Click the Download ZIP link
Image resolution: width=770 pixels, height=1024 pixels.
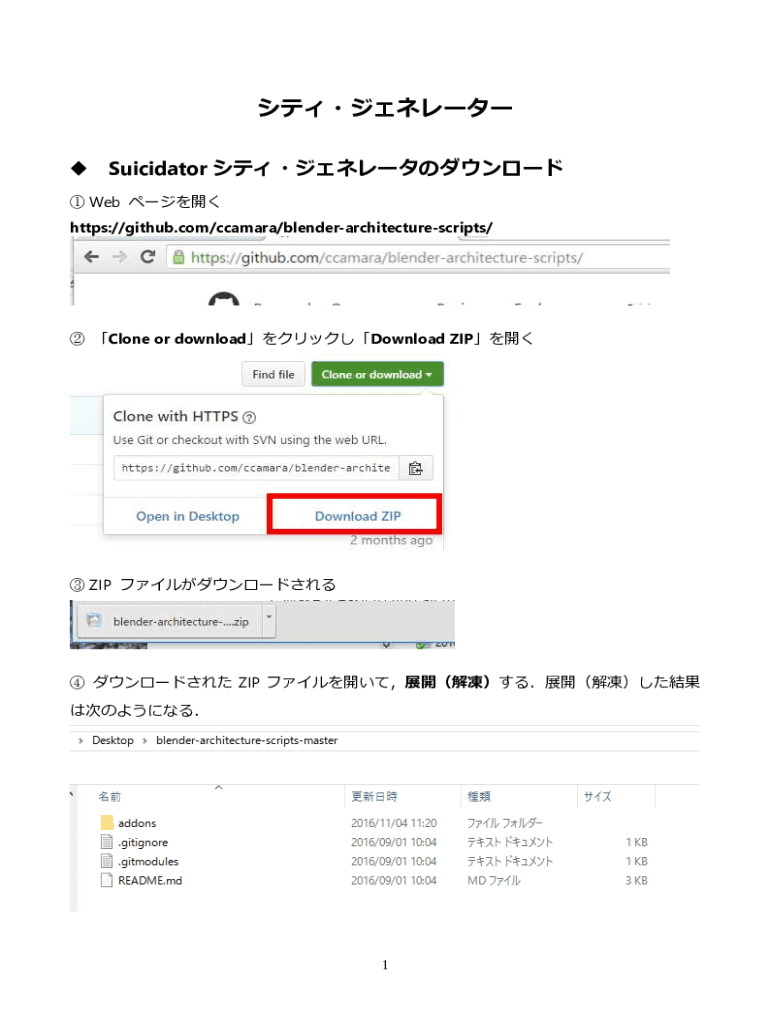tap(358, 516)
